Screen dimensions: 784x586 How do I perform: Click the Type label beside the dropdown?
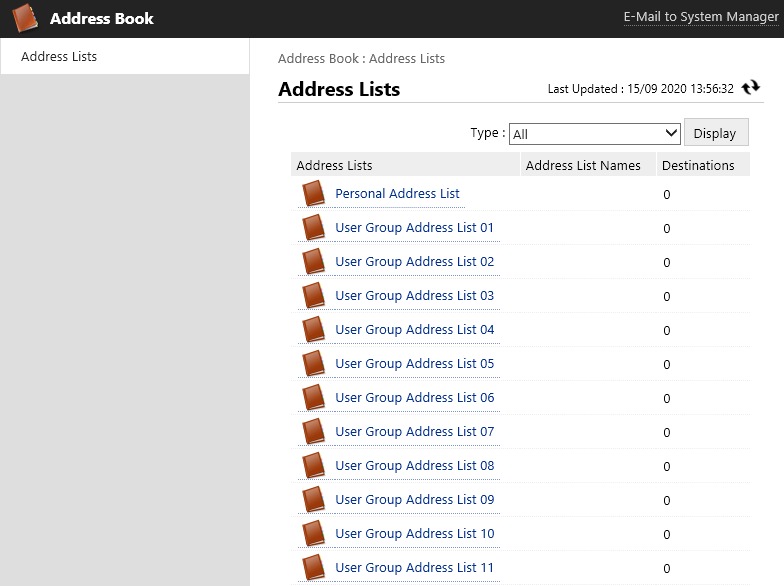point(488,133)
